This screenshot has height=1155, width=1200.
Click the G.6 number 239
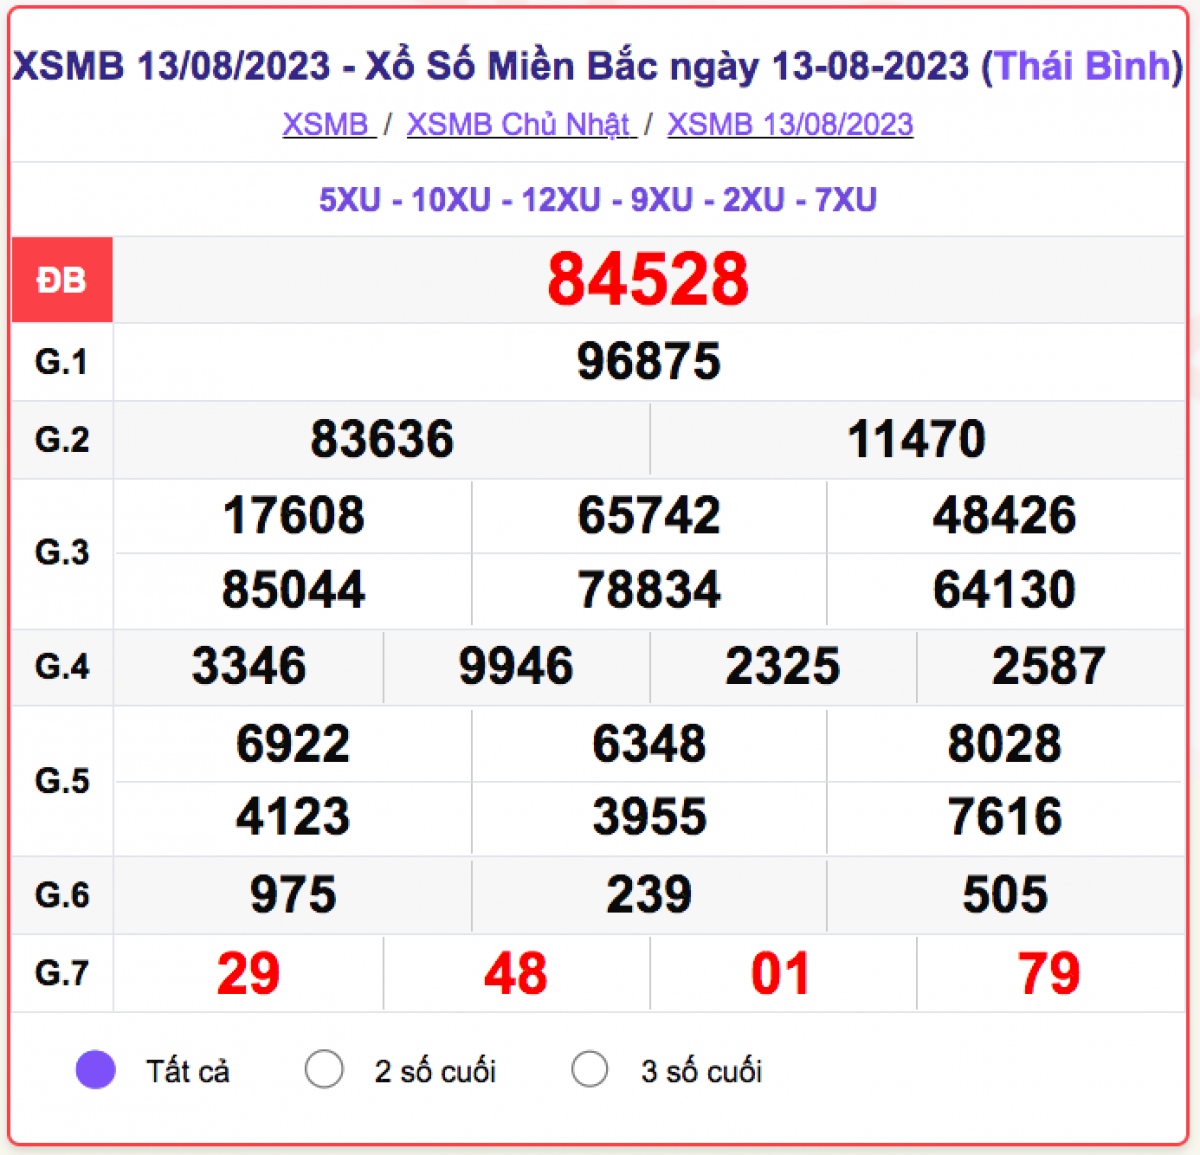coord(649,895)
